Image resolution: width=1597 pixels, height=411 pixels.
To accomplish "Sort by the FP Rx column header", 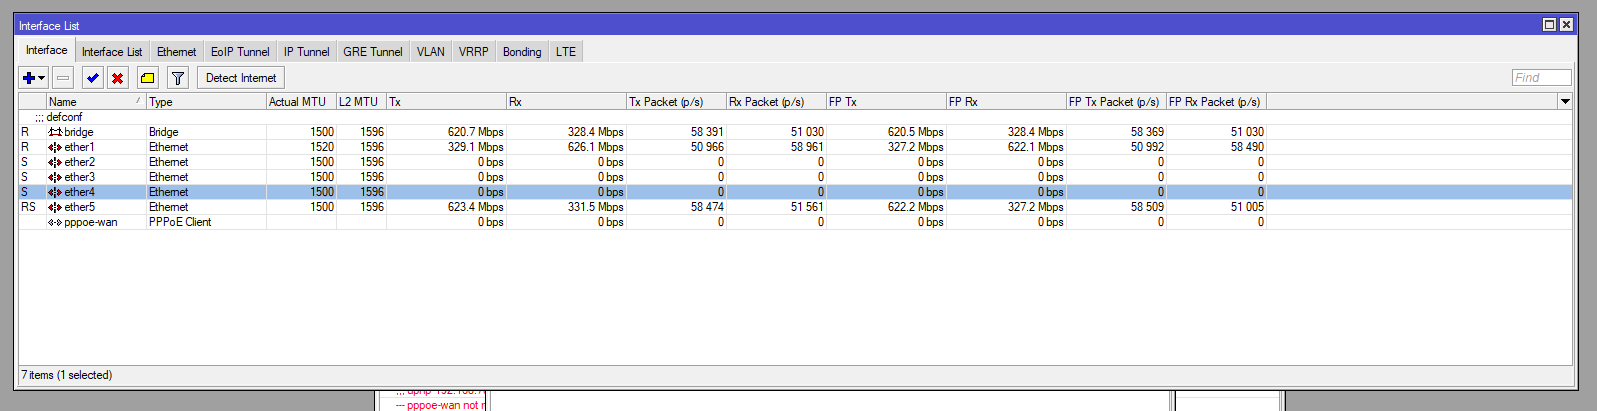I will click(x=1006, y=101).
